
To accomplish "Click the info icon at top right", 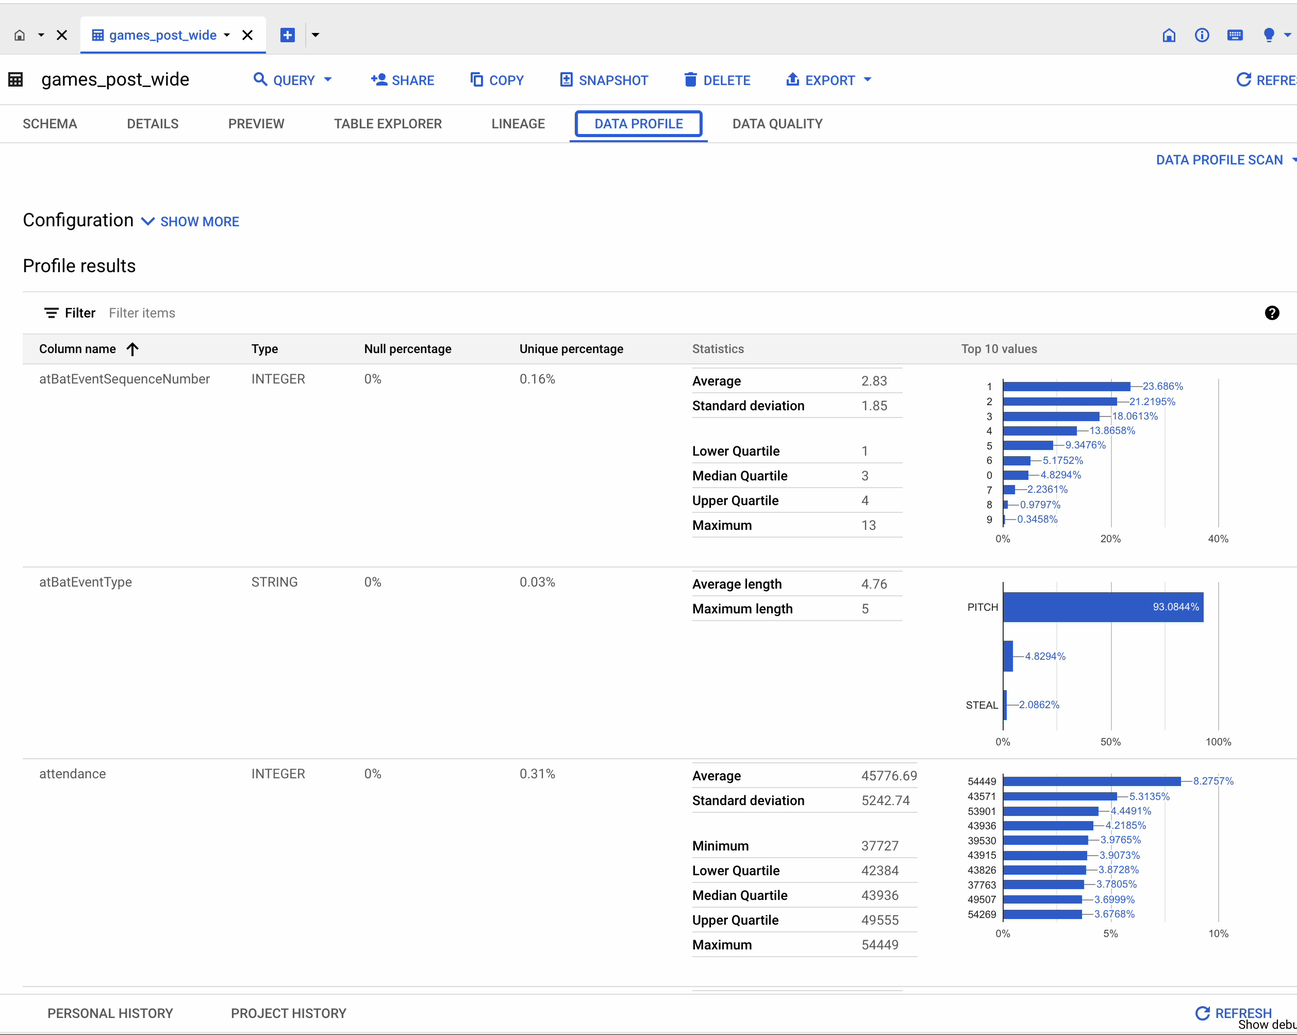I will pyautogui.click(x=1202, y=35).
